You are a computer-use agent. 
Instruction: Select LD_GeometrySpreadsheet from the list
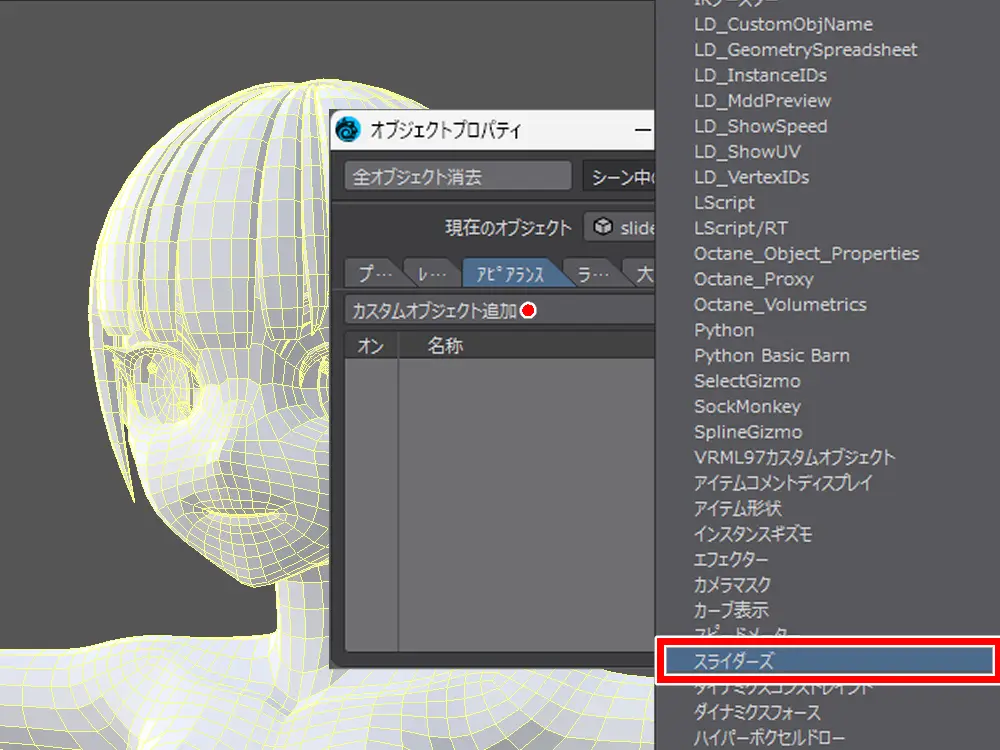[x=805, y=50]
